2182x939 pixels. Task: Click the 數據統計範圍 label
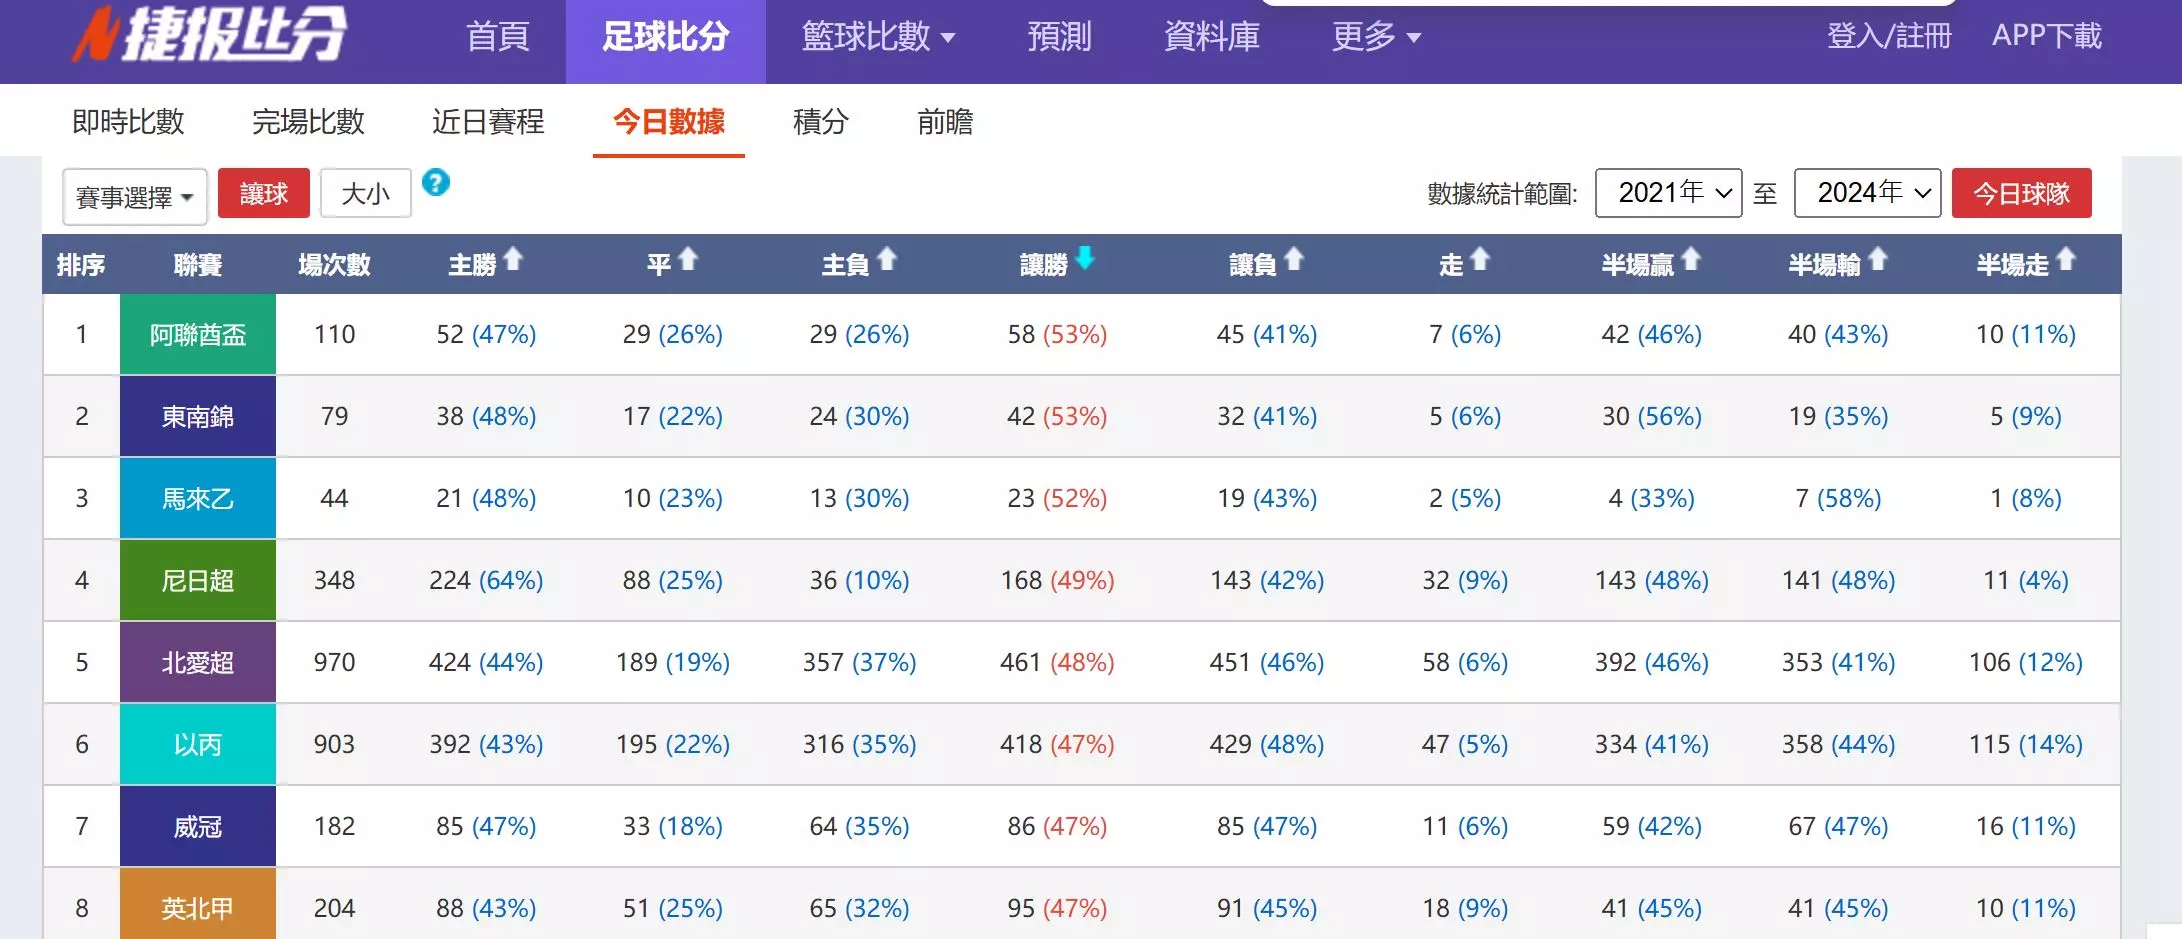[1502, 194]
